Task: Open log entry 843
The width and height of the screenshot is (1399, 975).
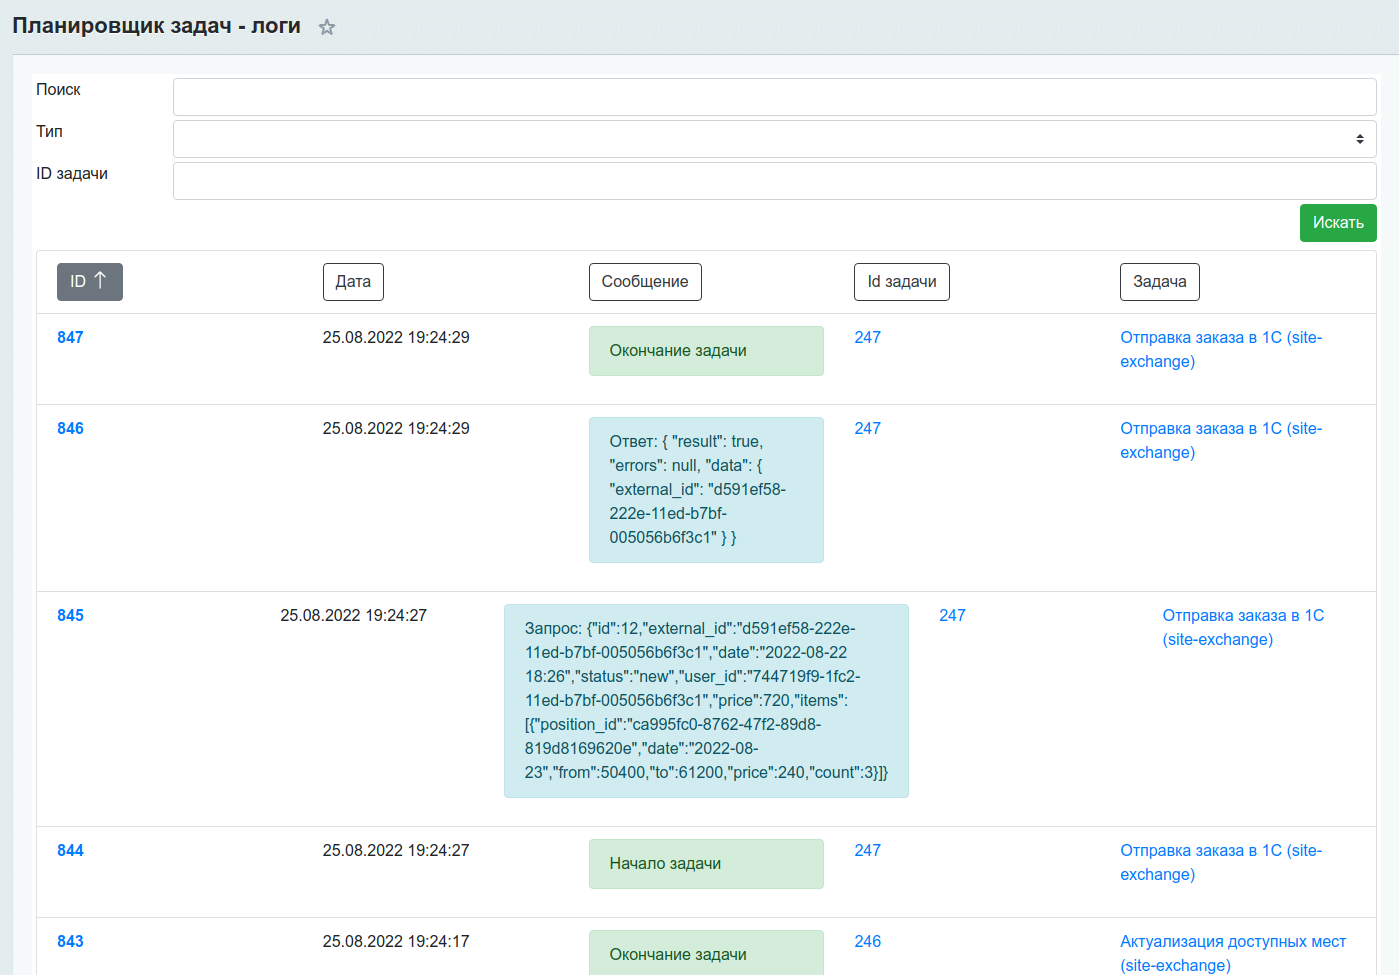Action: (x=70, y=942)
